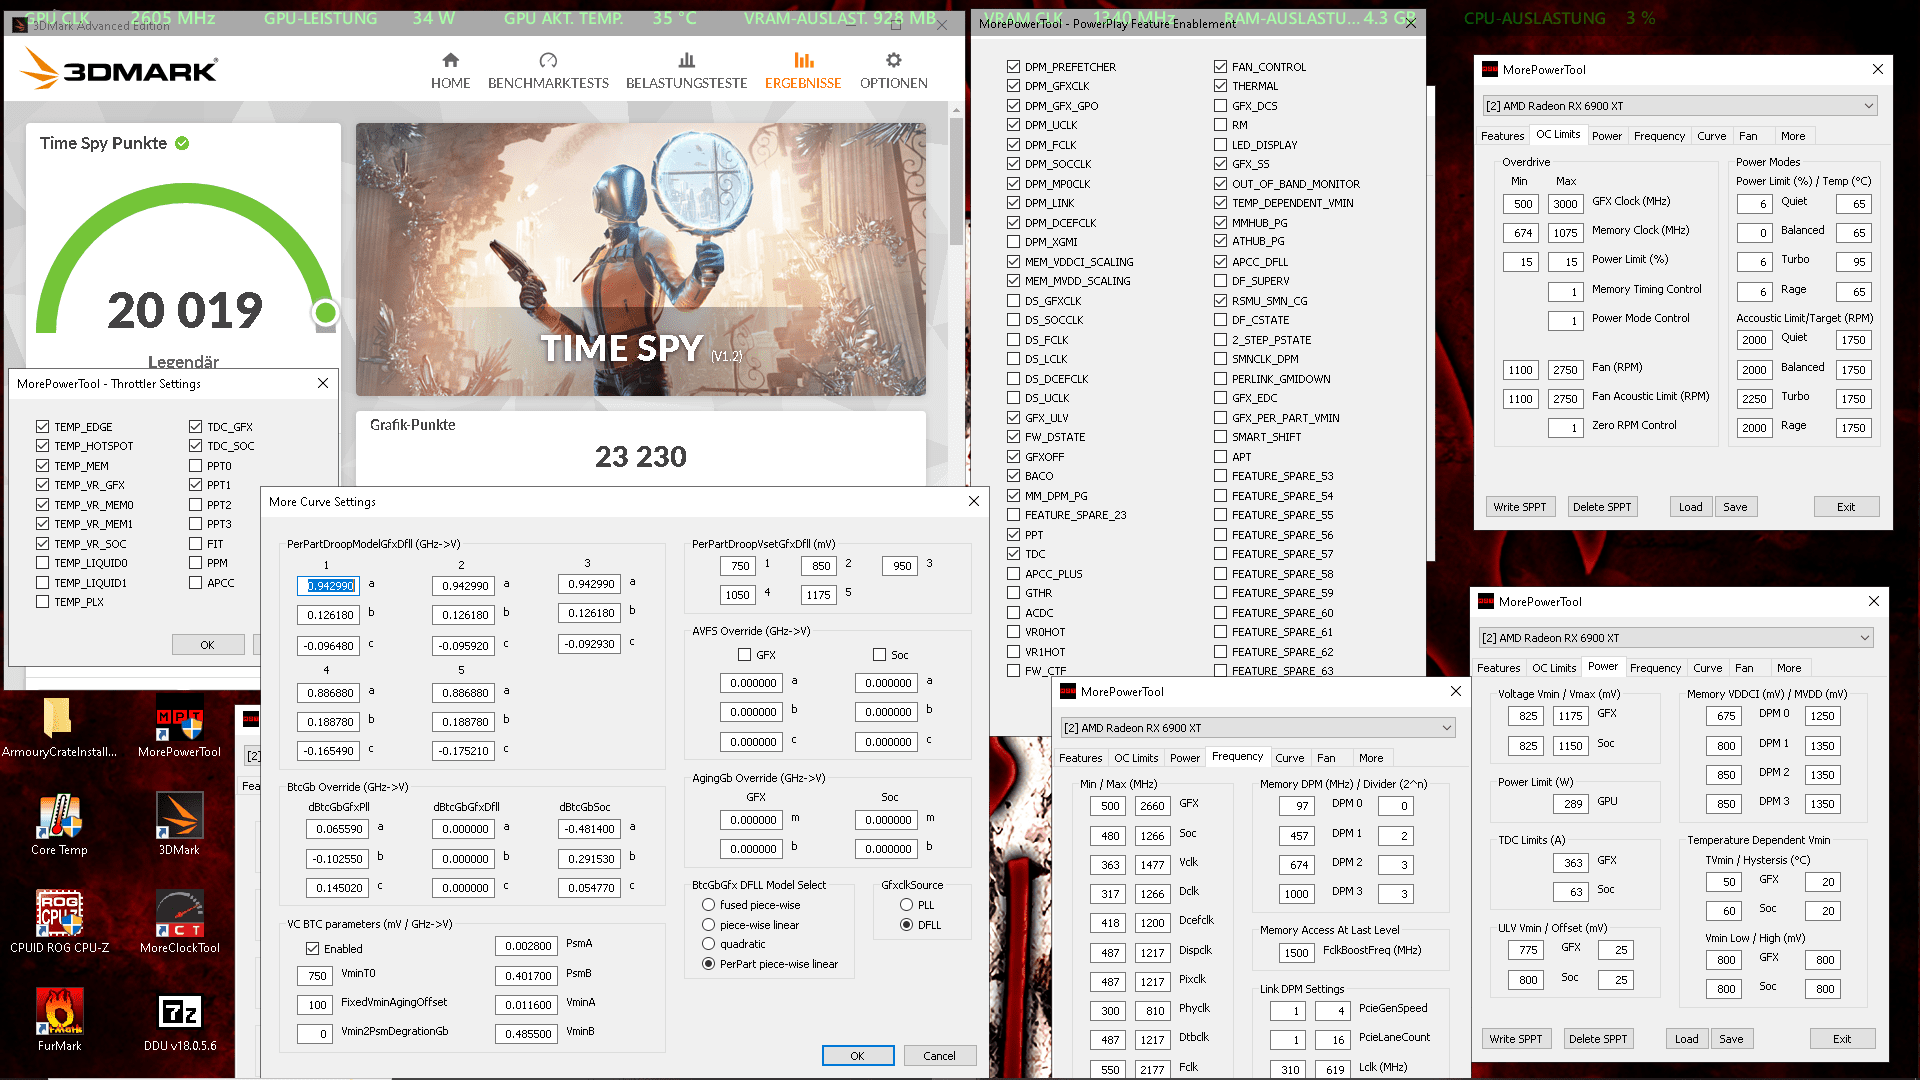Edit VminT0 field in VC BTC parameters
This screenshot has width=1920, height=1080.
[x=317, y=976]
